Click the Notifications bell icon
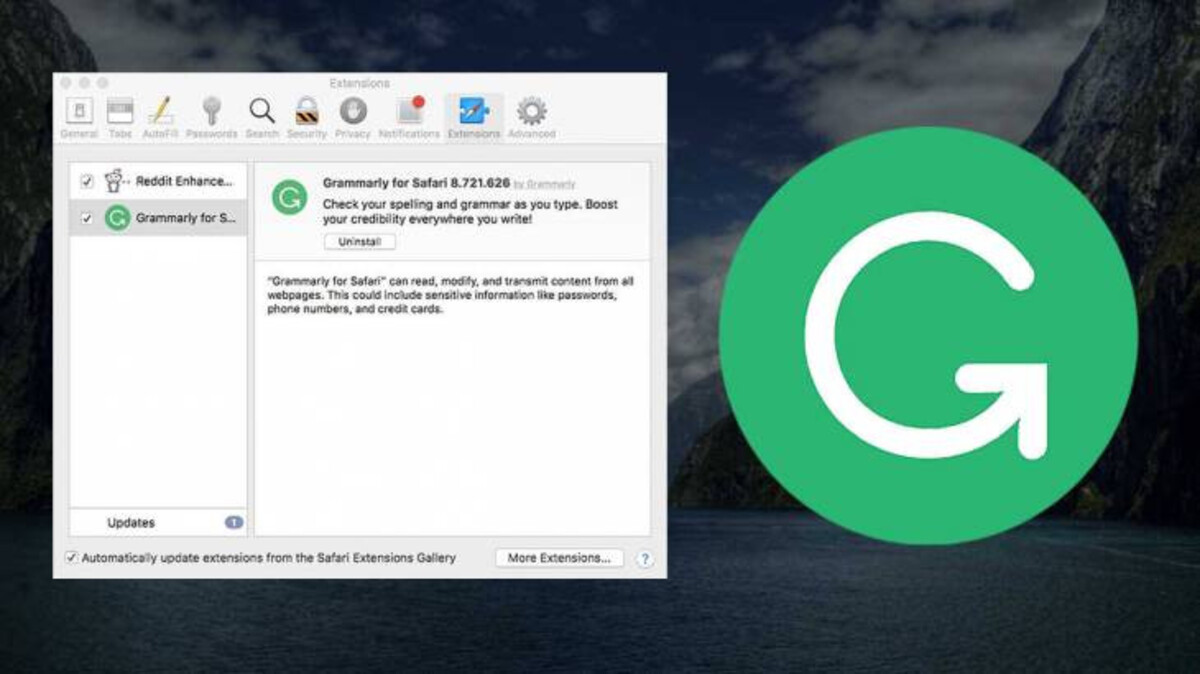1200x674 pixels. coord(408,110)
